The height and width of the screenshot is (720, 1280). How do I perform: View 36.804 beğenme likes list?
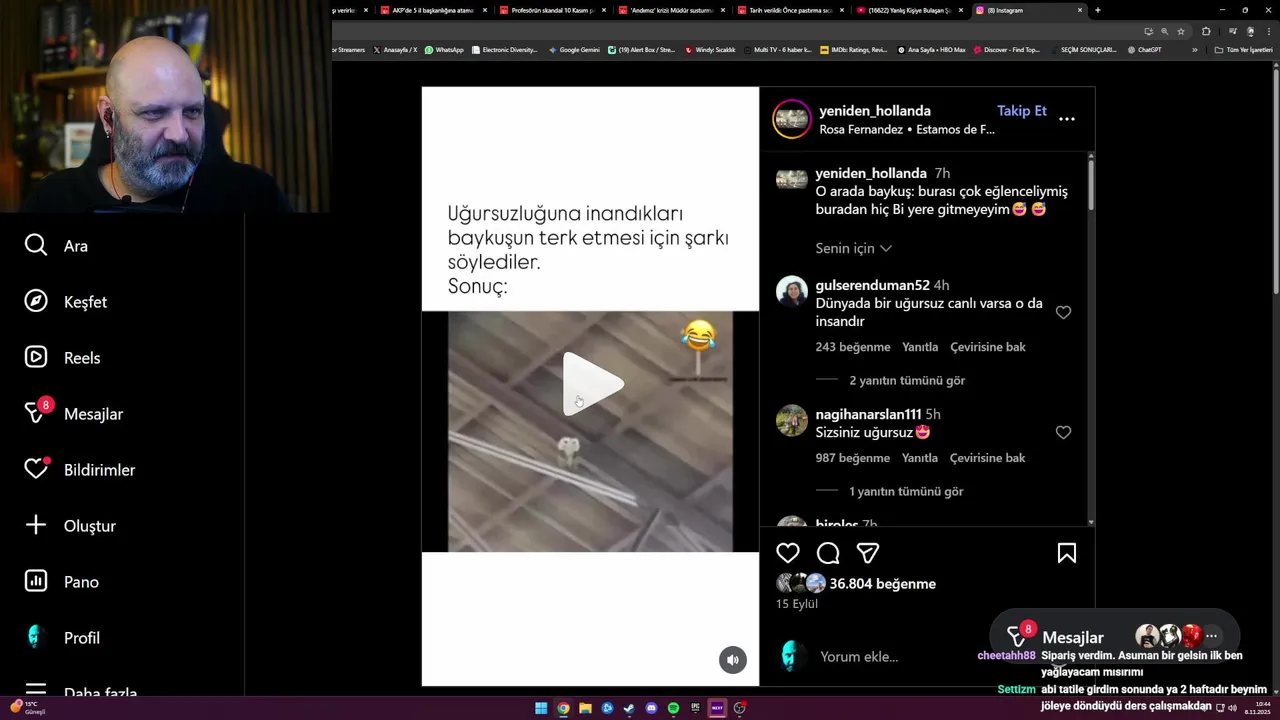(882, 584)
